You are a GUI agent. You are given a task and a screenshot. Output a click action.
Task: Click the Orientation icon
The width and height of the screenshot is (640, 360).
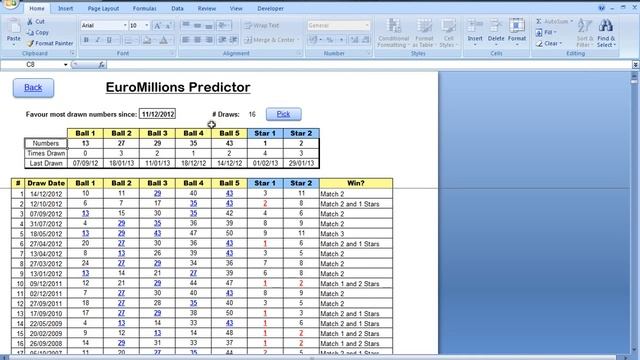coord(224,25)
